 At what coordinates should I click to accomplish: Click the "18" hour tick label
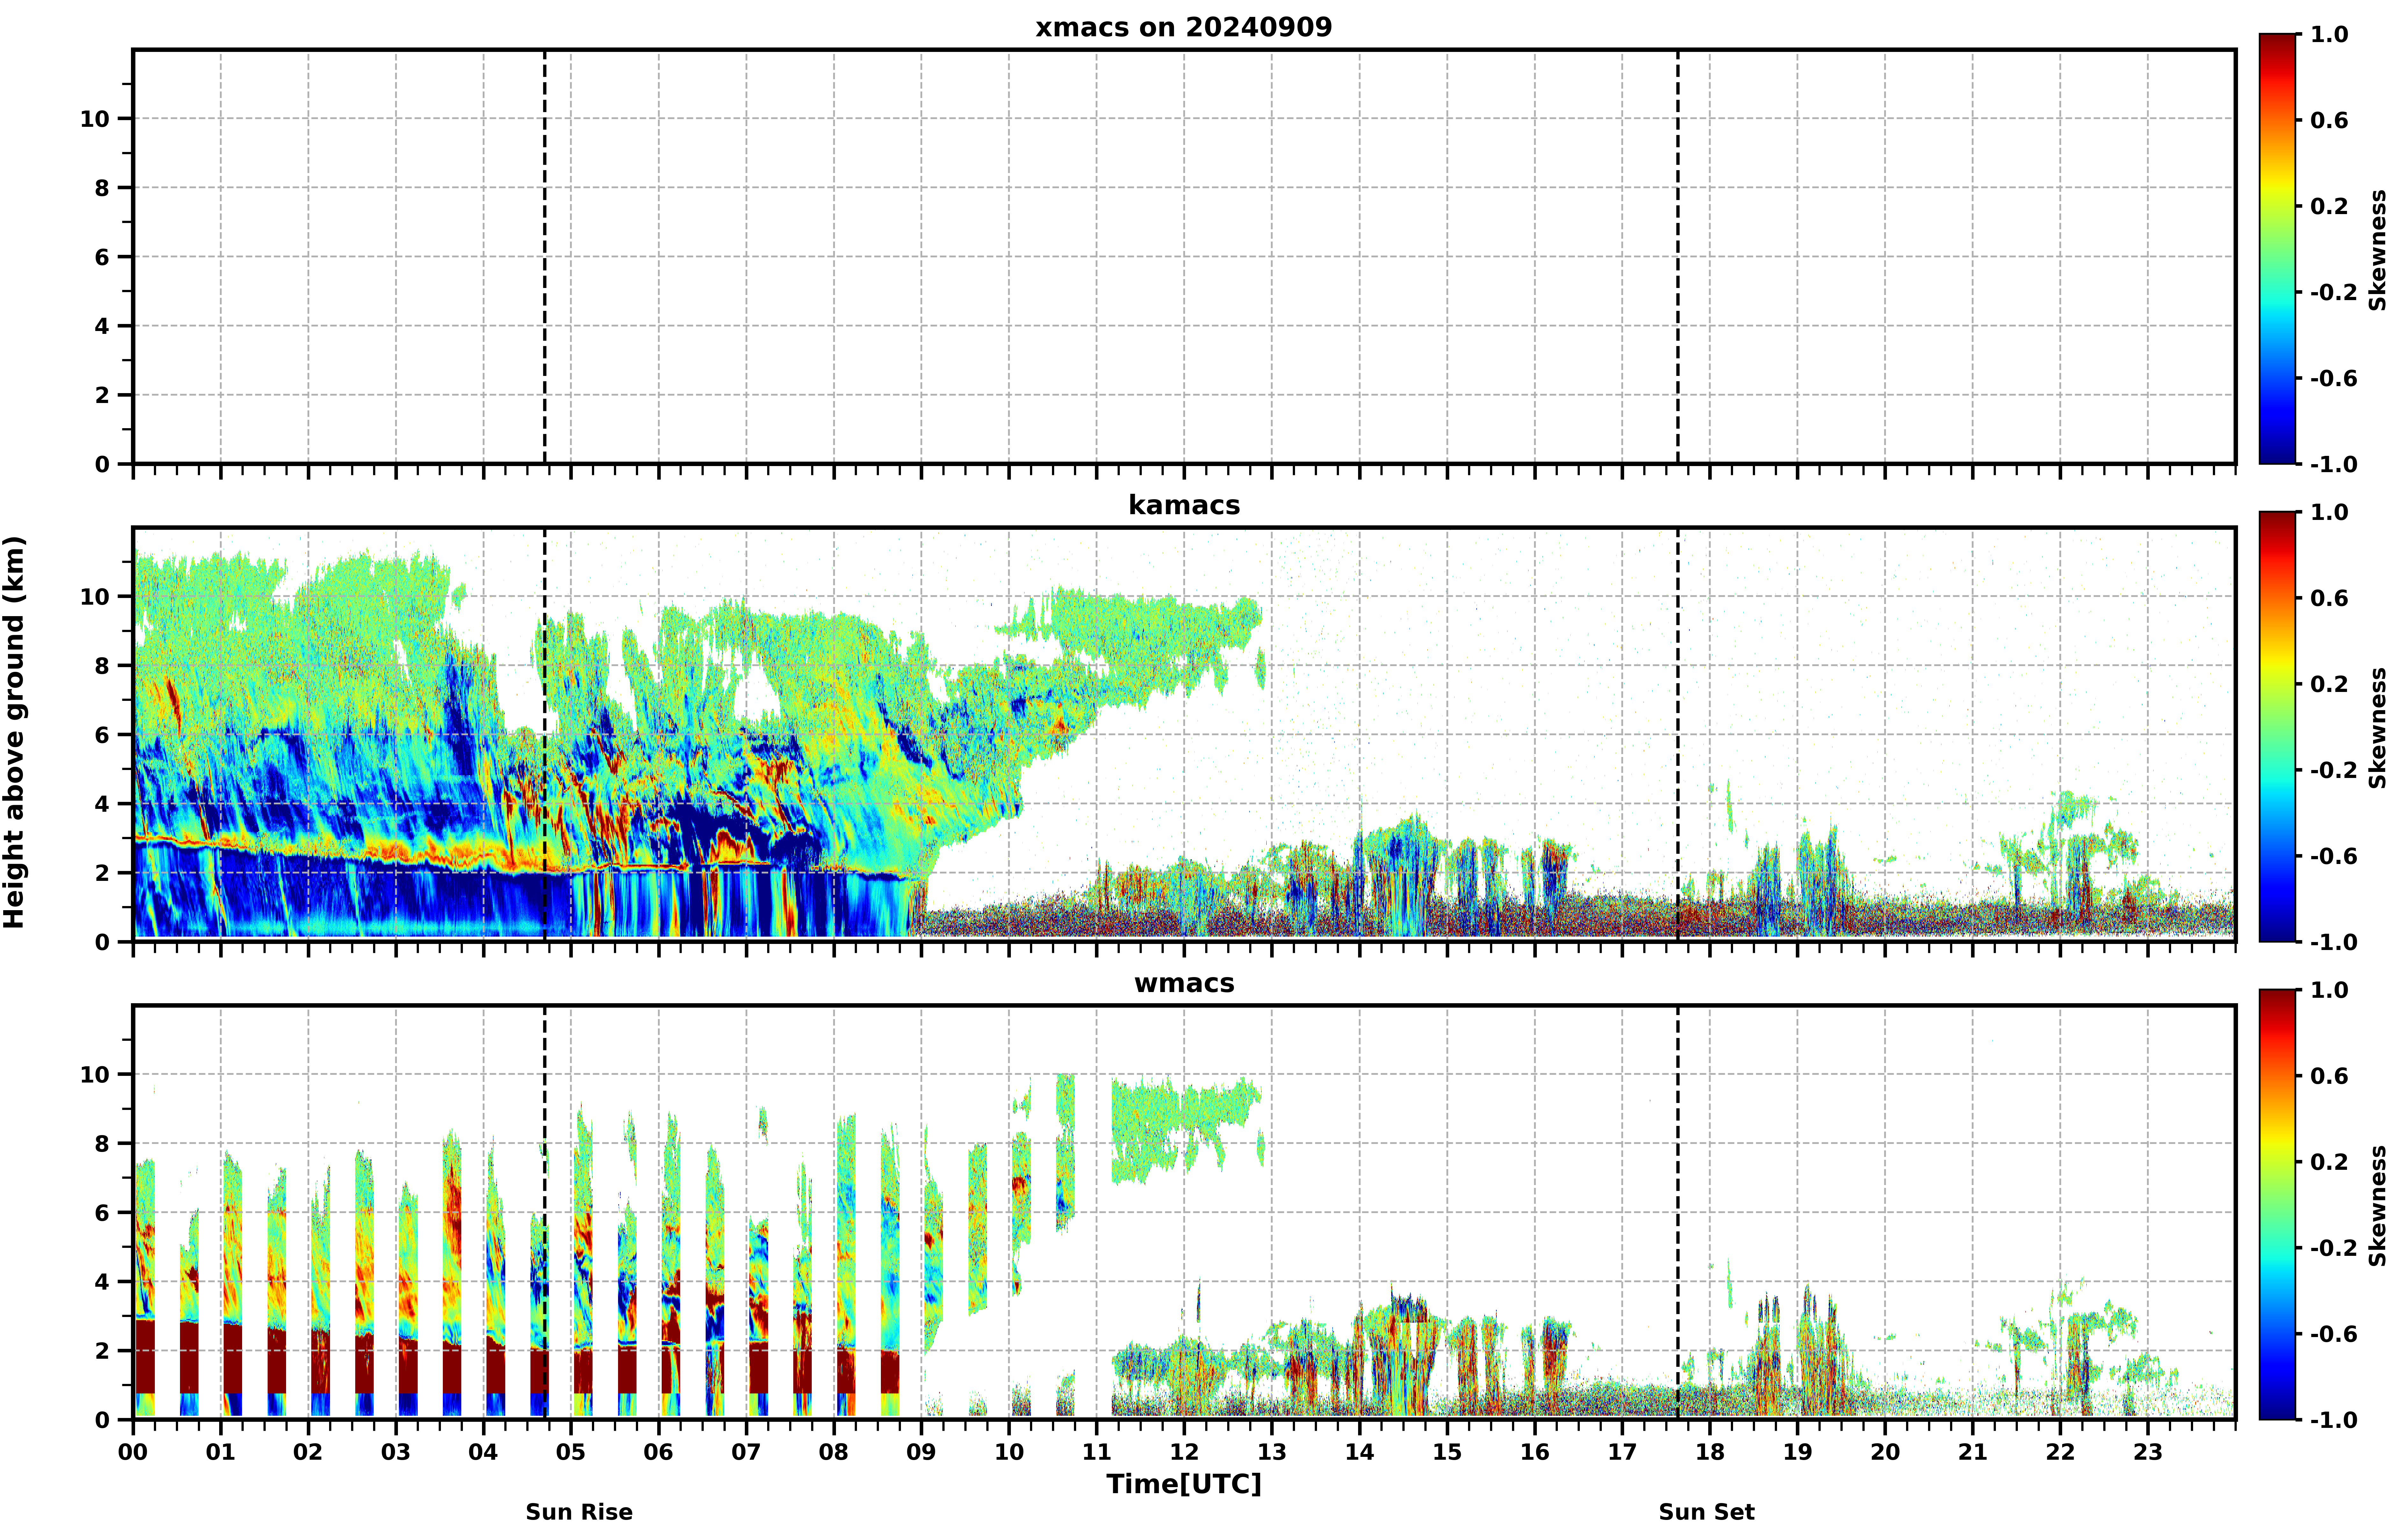tap(1710, 1452)
